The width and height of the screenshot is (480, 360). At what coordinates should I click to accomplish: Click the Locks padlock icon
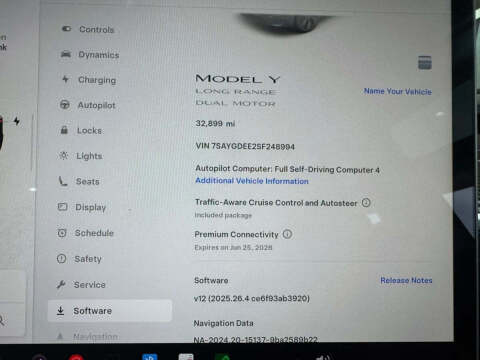[64, 130]
